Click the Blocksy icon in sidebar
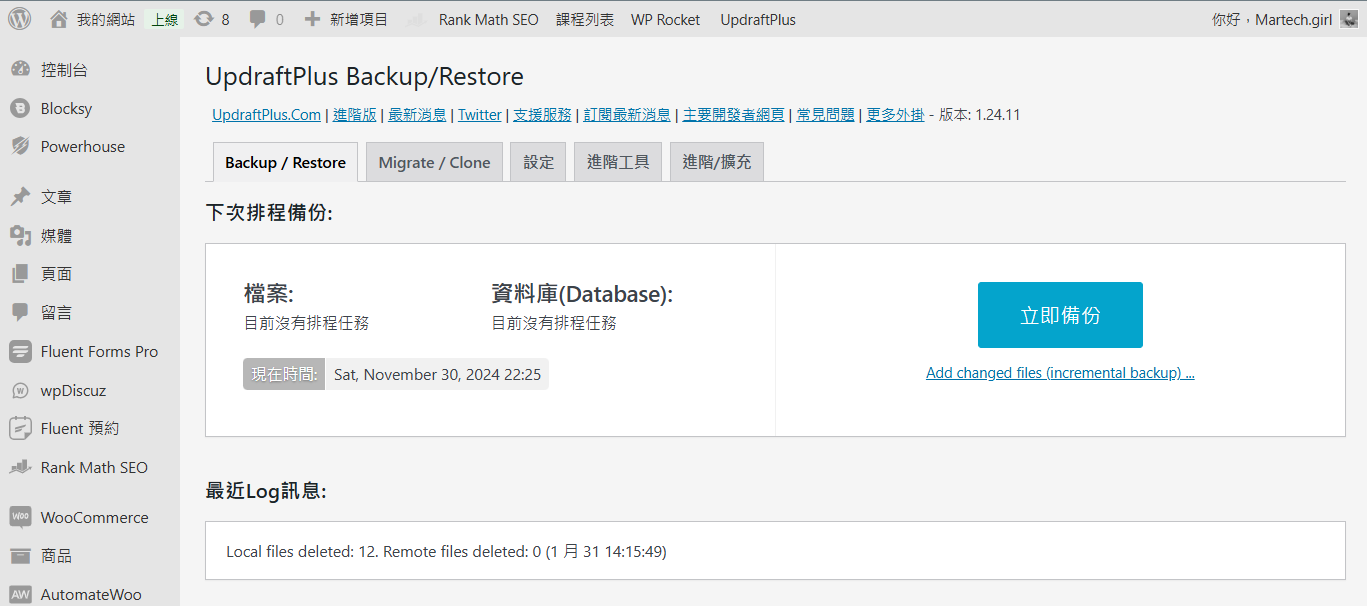This screenshot has height=606, width=1367. pyautogui.click(x=20, y=108)
